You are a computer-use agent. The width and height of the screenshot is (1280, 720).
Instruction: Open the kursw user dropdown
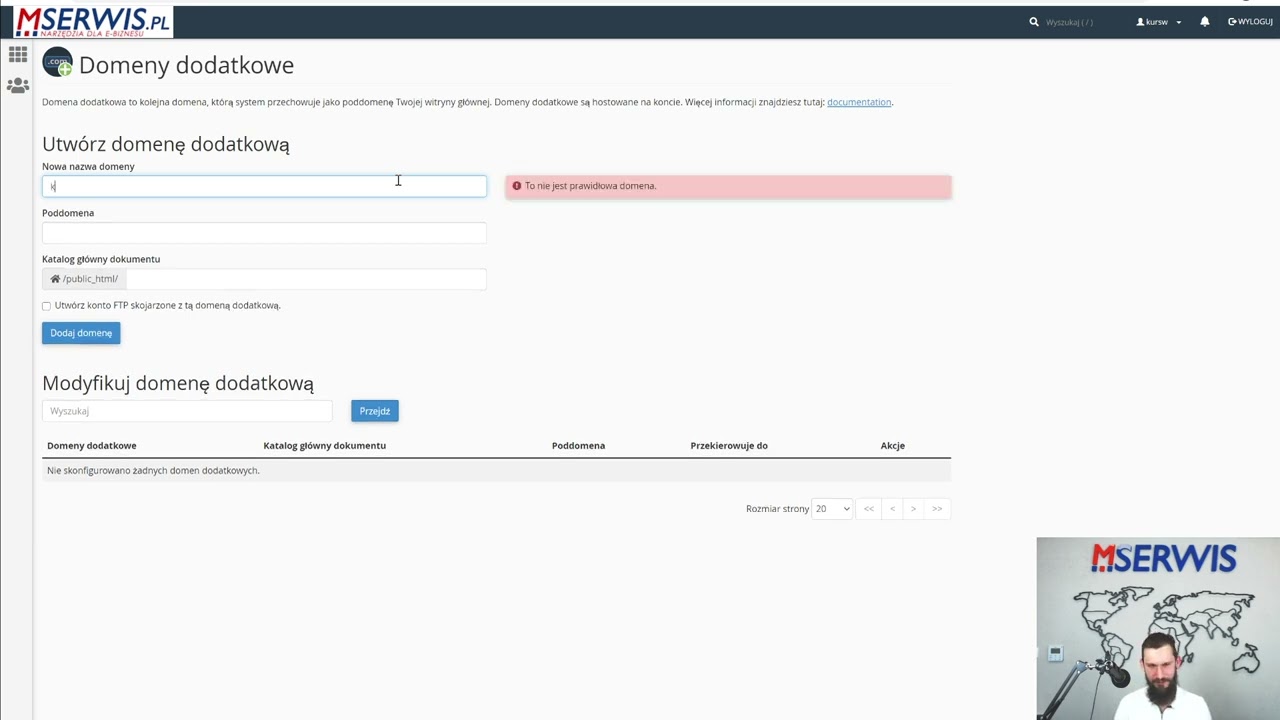point(1158,22)
